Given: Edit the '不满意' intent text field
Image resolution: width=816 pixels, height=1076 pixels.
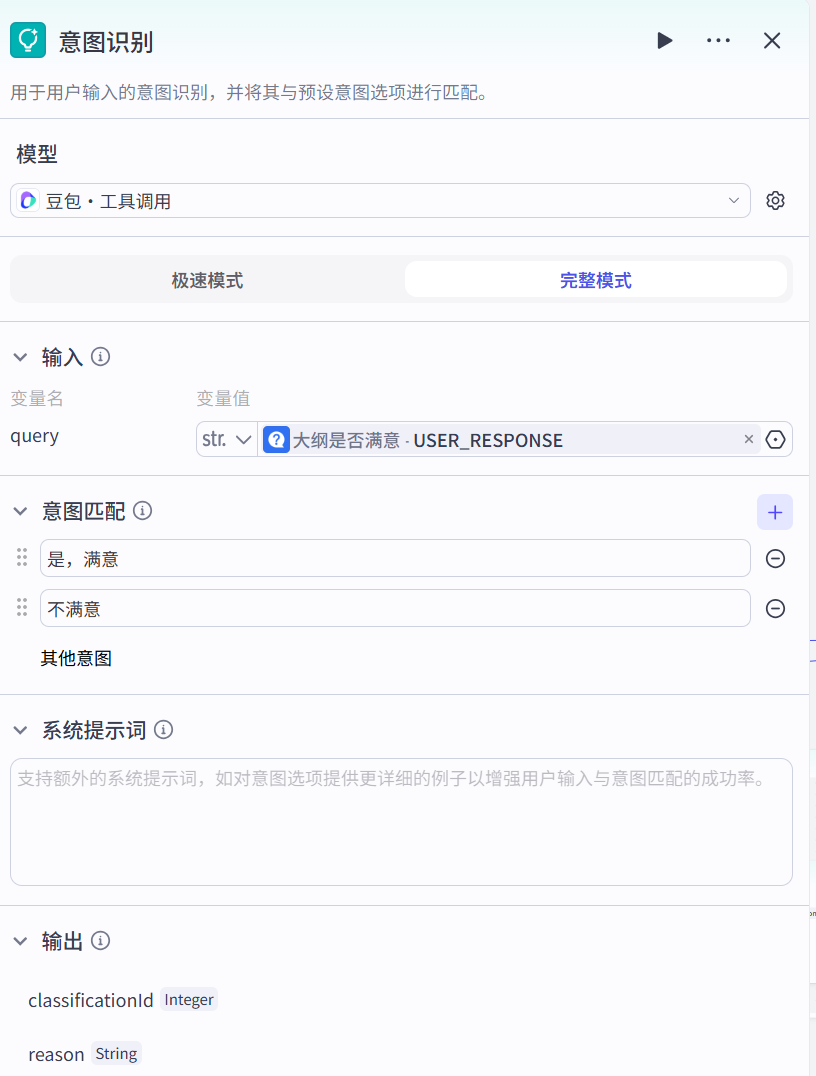Looking at the screenshot, I should (x=395, y=608).
